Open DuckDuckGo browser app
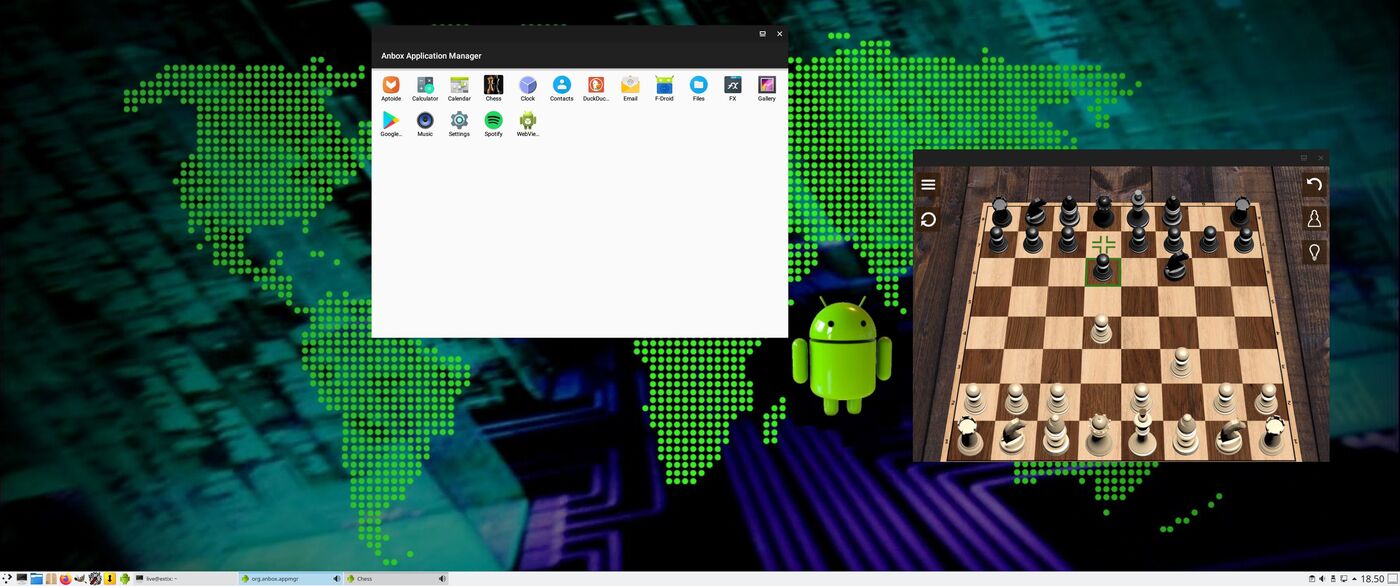 click(596, 86)
